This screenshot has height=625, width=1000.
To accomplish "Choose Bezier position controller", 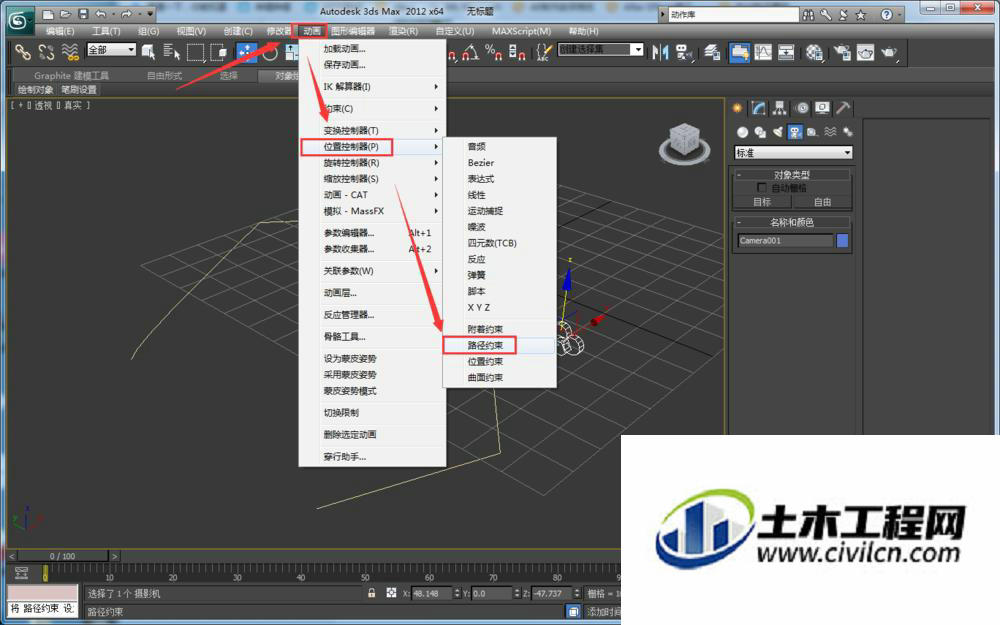I will pyautogui.click(x=481, y=163).
